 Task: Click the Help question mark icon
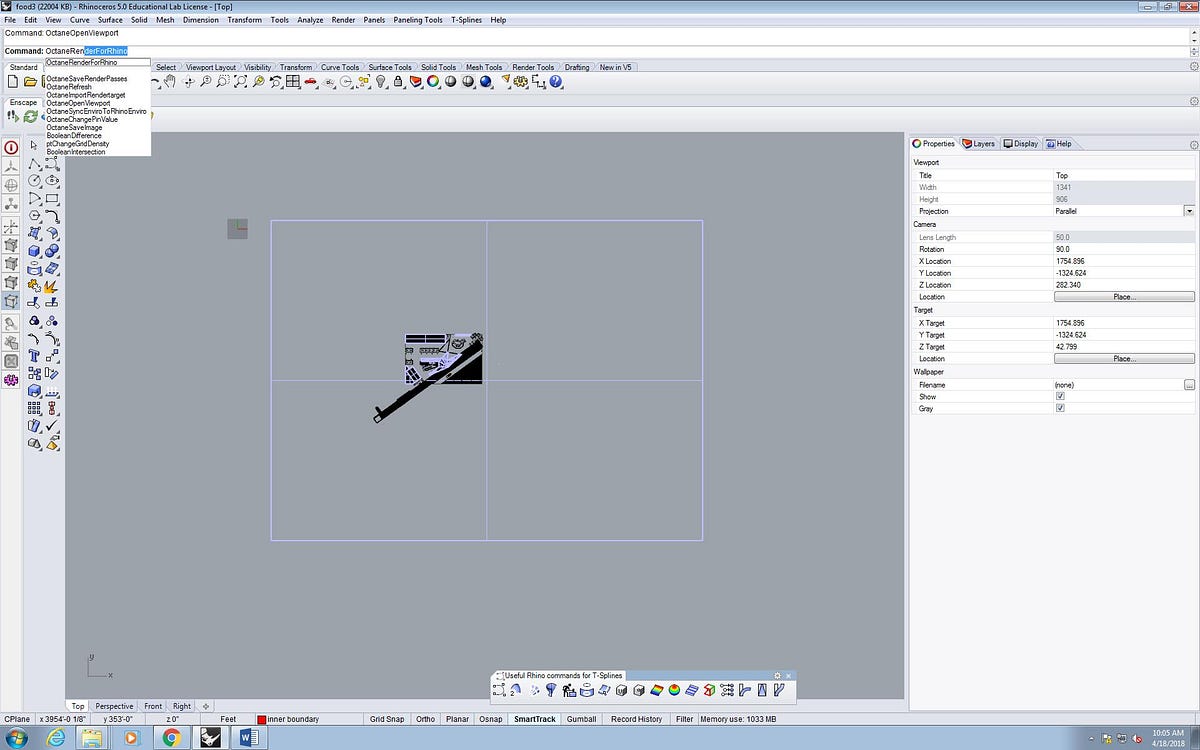click(x=556, y=82)
